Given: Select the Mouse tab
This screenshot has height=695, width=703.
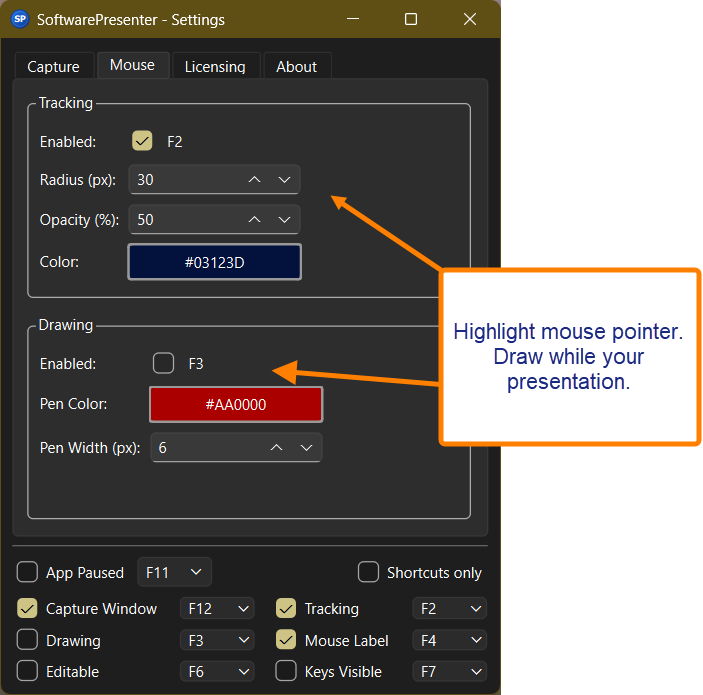Looking at the screenshot, I should coord(133,65).
